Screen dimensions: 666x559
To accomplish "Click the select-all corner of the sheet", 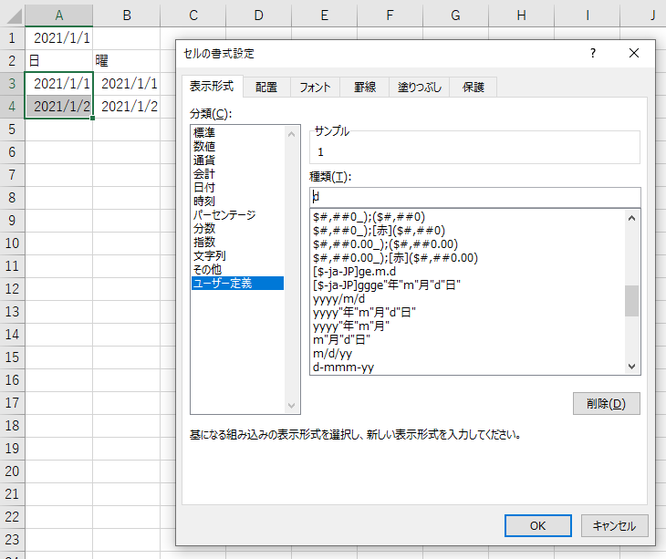I will click(13, 15).
